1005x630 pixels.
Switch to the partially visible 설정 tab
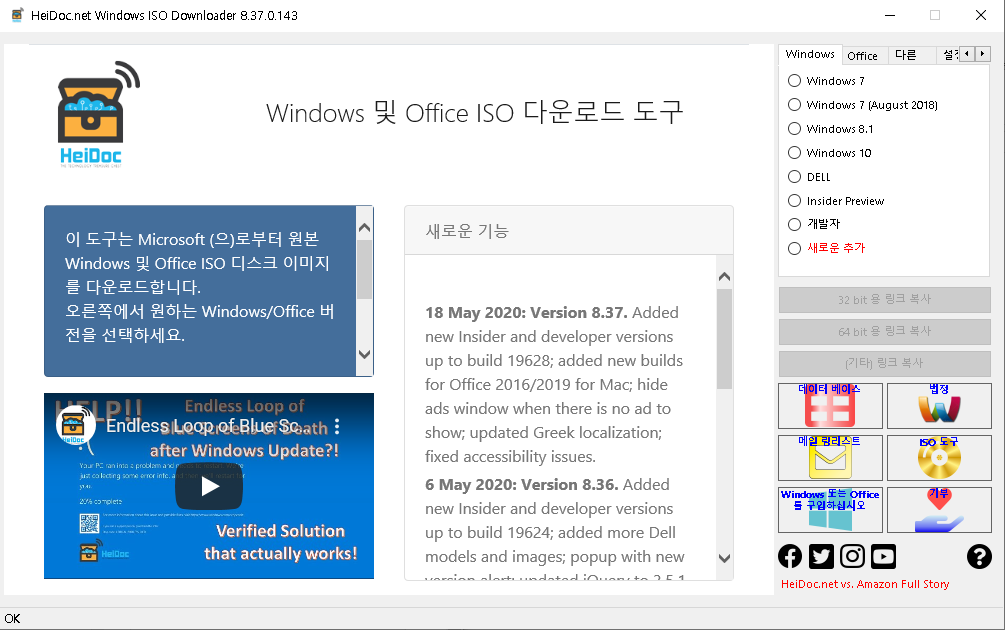pyautogui.click(x=949, y=56)
